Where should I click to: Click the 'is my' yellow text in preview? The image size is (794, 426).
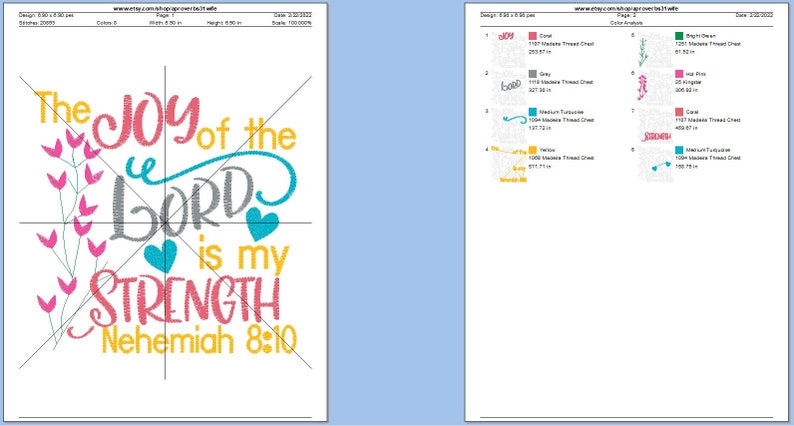point(244,256)
